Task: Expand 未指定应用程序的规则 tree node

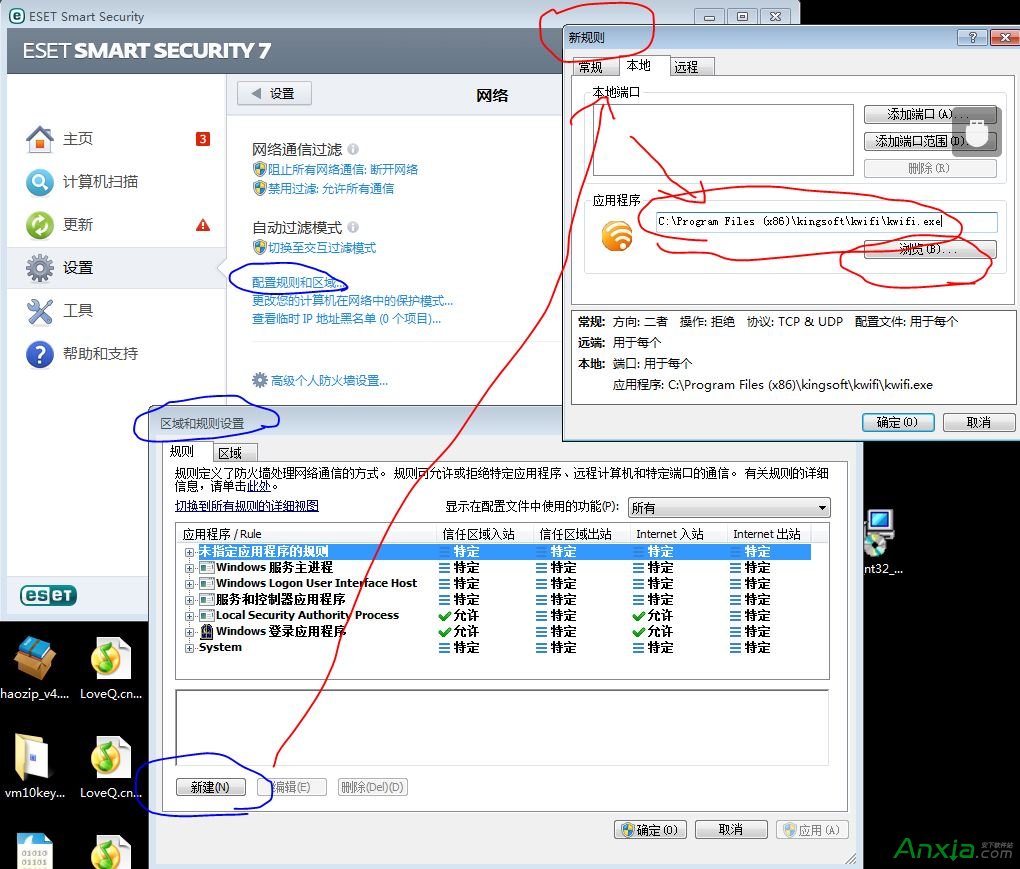Action: coord(189,552)
